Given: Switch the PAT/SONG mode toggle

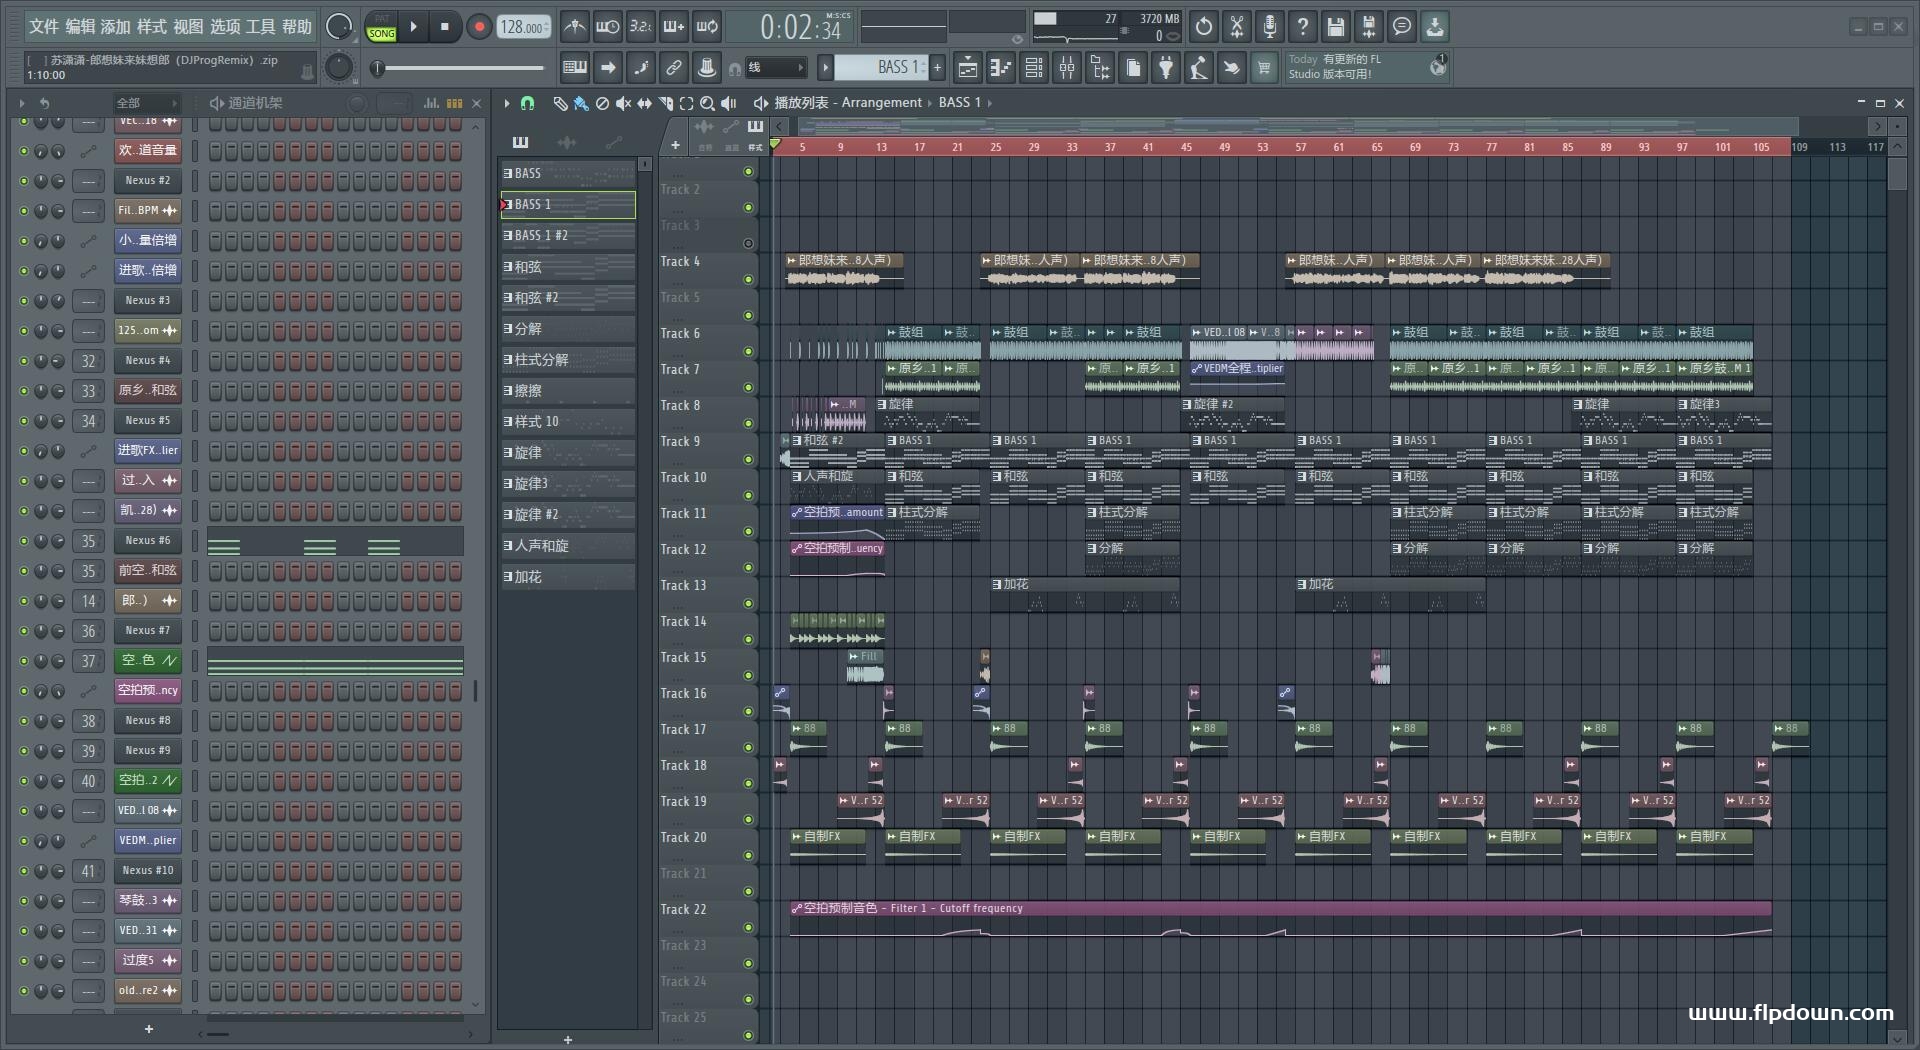Looking at the screenshot, I should [381, 27].
